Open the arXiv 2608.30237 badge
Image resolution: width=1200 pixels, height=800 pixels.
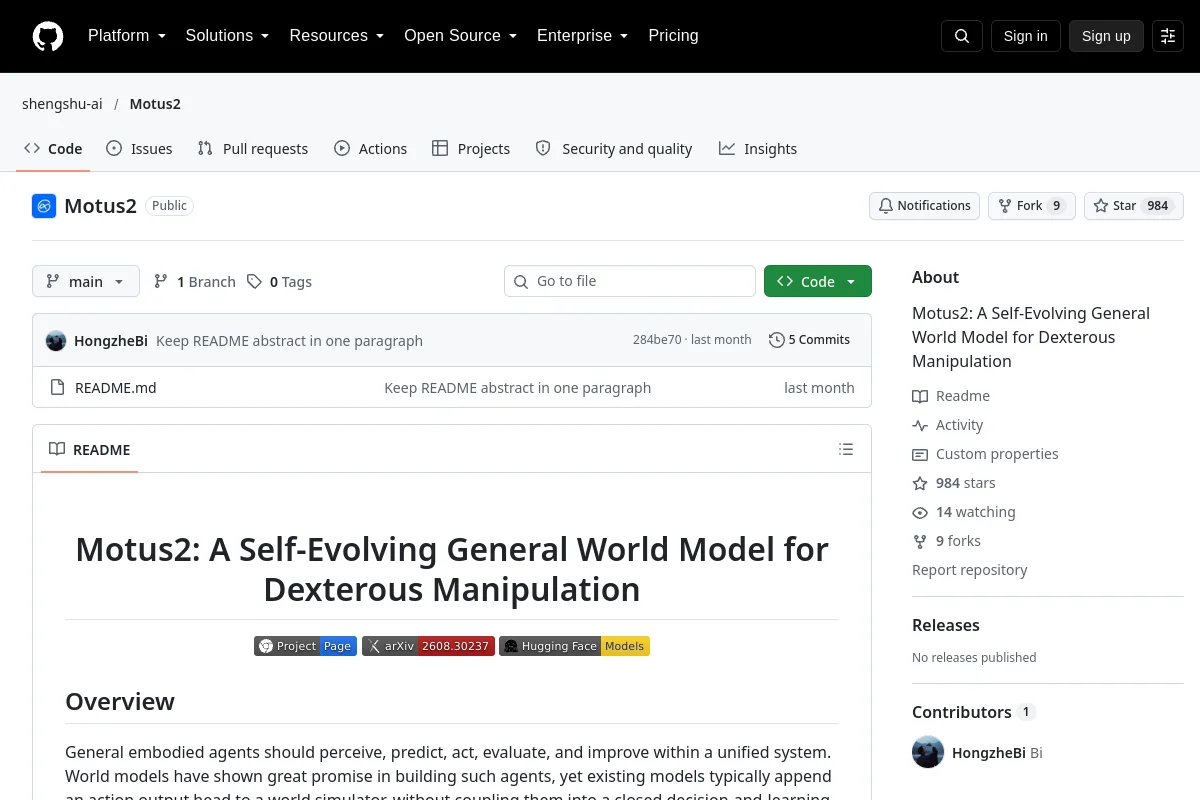[x=428, y=646]
